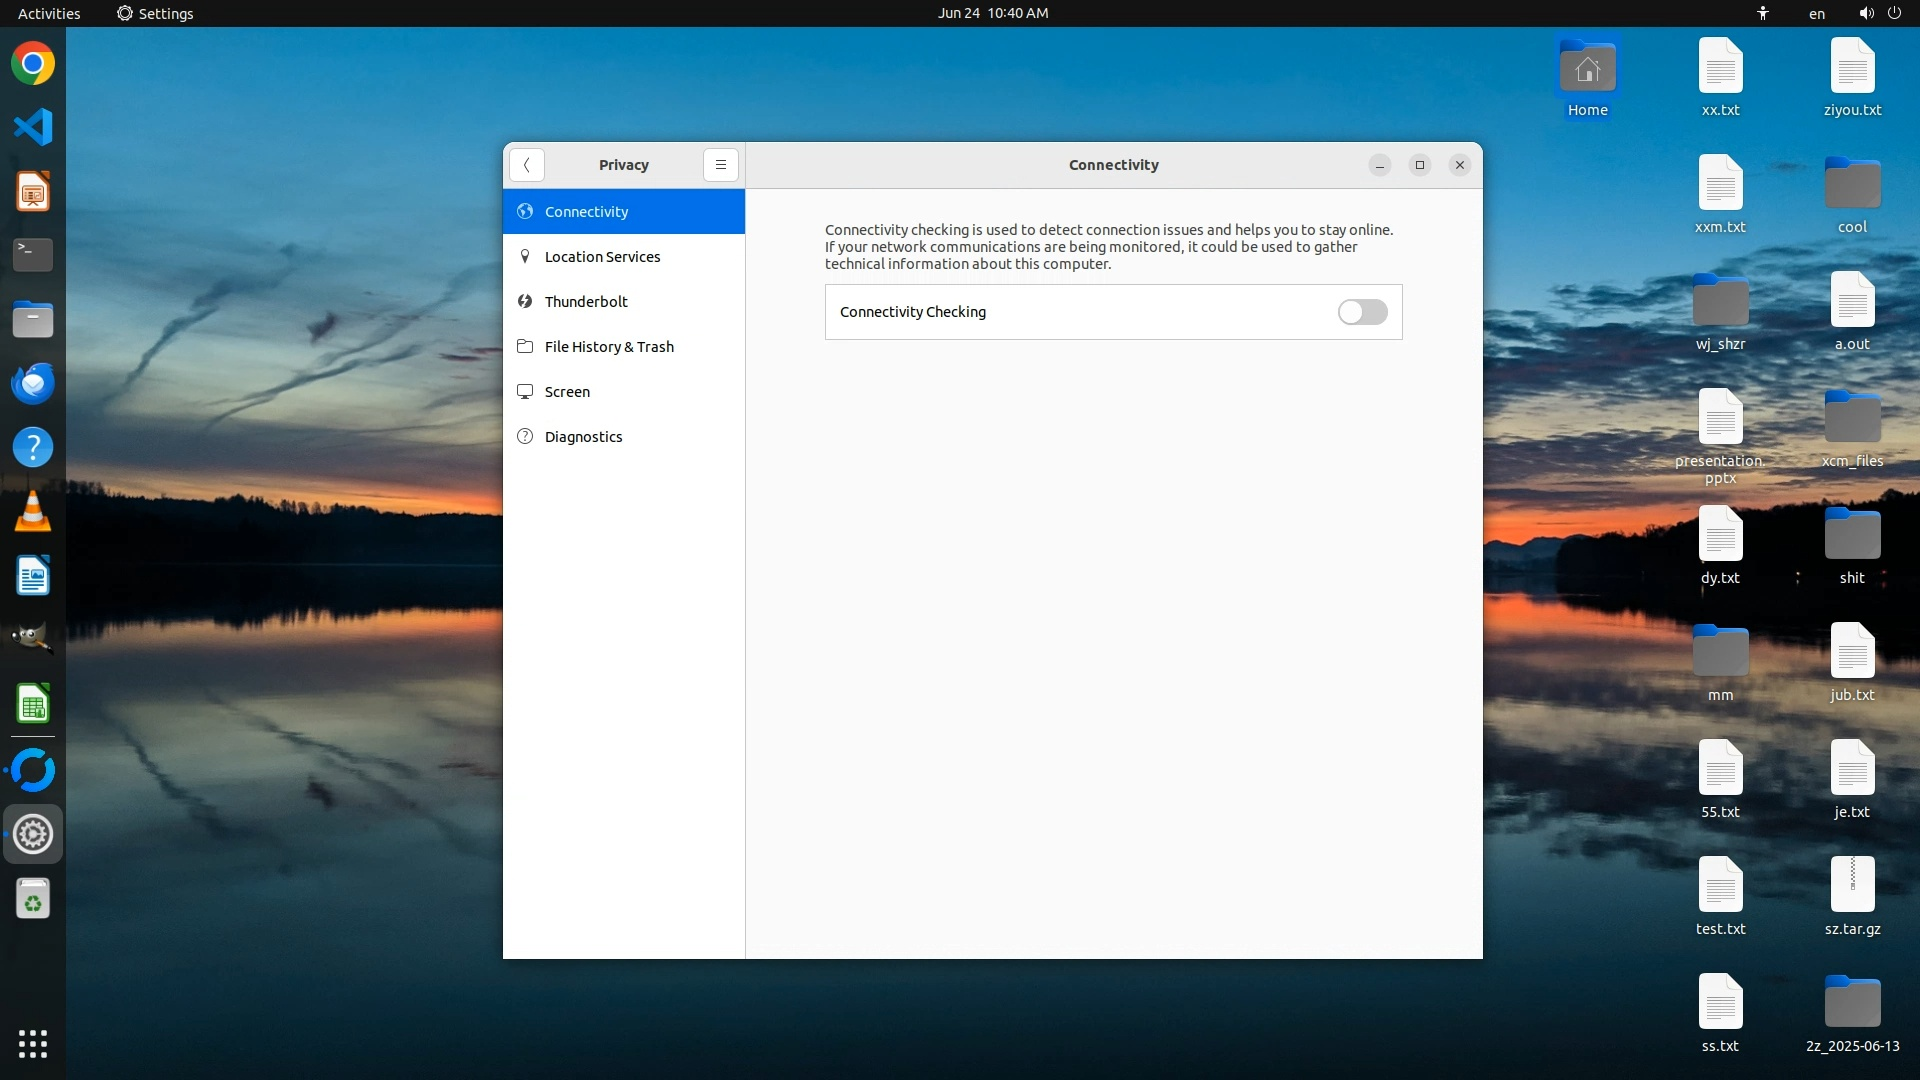Image resolution: width=1920 pixels, height=1080 pixels.
Task: Open the accessibility menu in top bar
Action: point(1763,13)
